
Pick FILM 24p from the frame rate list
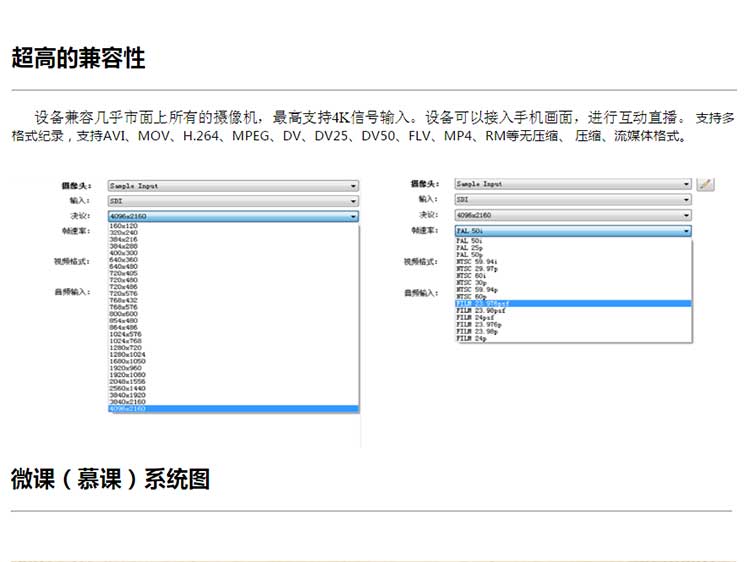[x=470, y=339]
